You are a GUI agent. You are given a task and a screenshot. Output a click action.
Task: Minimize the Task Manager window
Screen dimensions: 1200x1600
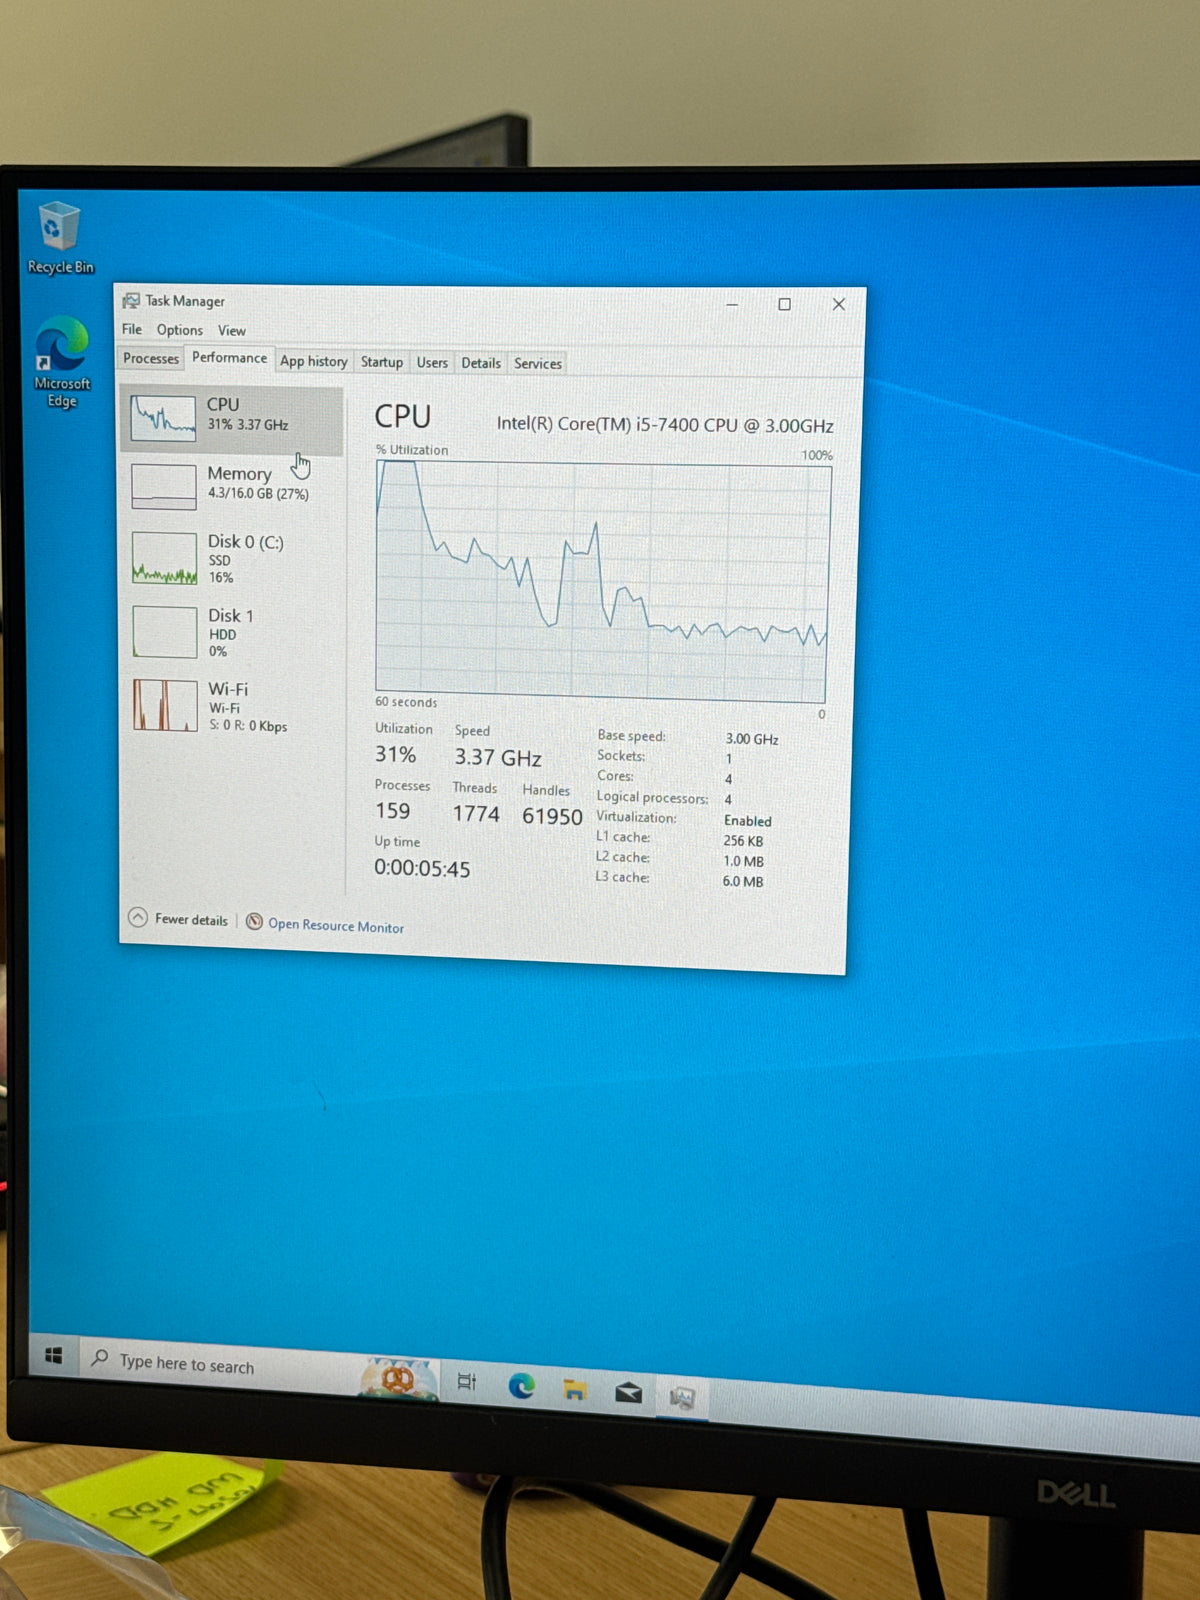(732, 304)
